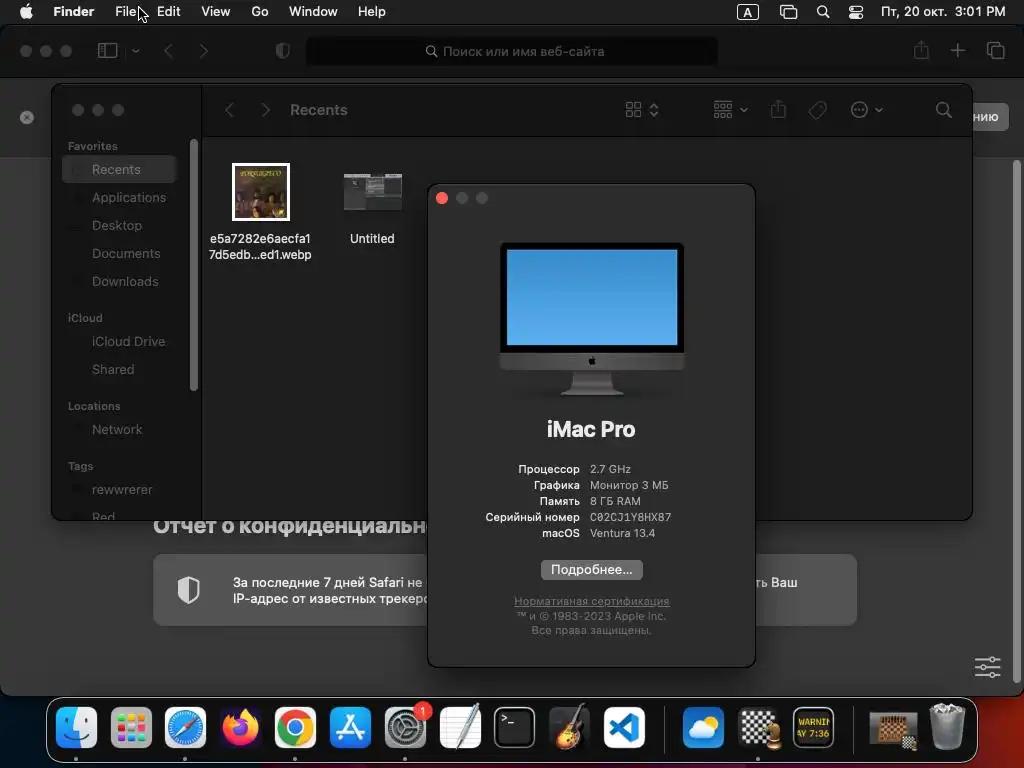This screenshot has width=1024, height=768.
Task: Click the Finder sidebar scrollbar
Action: pos(193,264)
